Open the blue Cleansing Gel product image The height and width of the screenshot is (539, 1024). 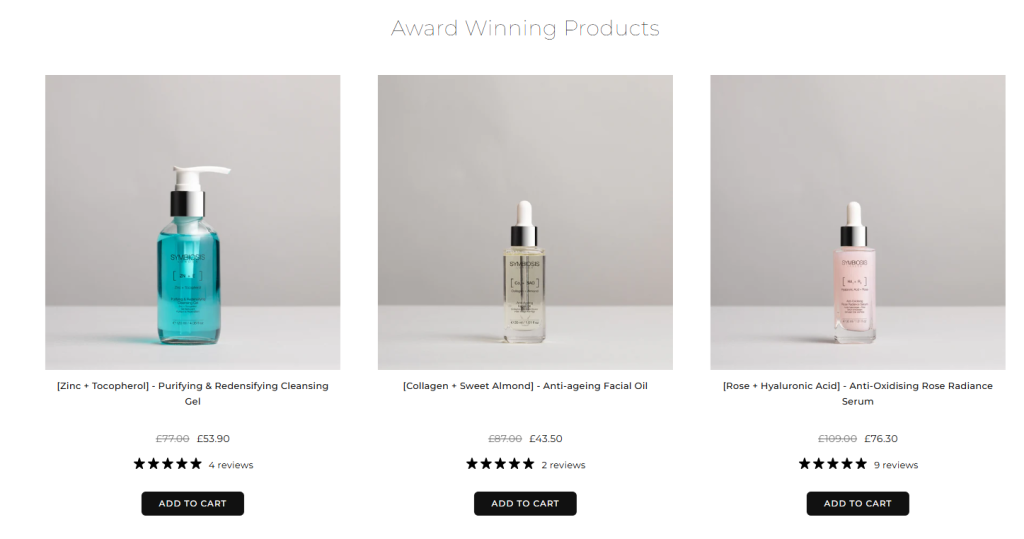pyautogui.click(x=193, y=222)
